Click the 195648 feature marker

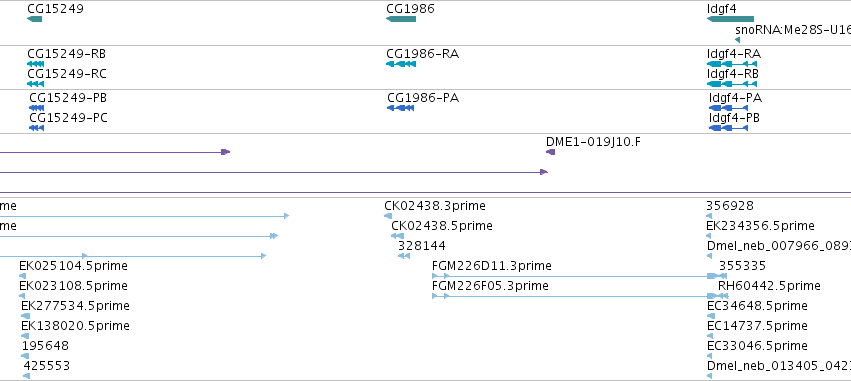(25, 356)
